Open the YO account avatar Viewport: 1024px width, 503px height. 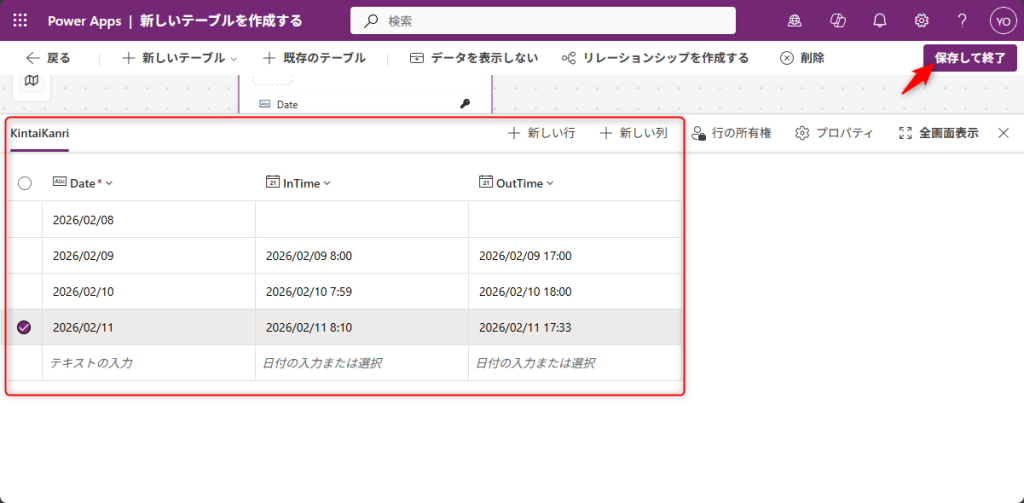pos(1002,20)
